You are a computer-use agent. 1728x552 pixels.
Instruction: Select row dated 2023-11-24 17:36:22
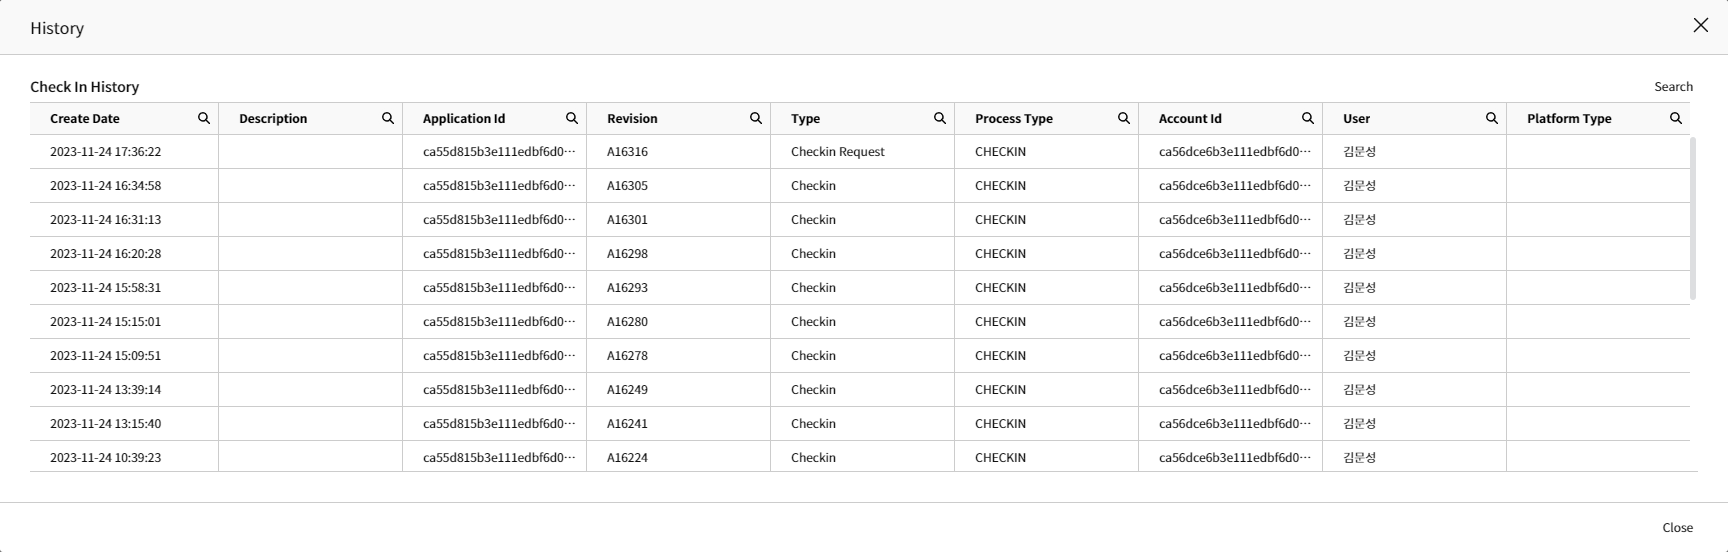click(x=860, y=152)
